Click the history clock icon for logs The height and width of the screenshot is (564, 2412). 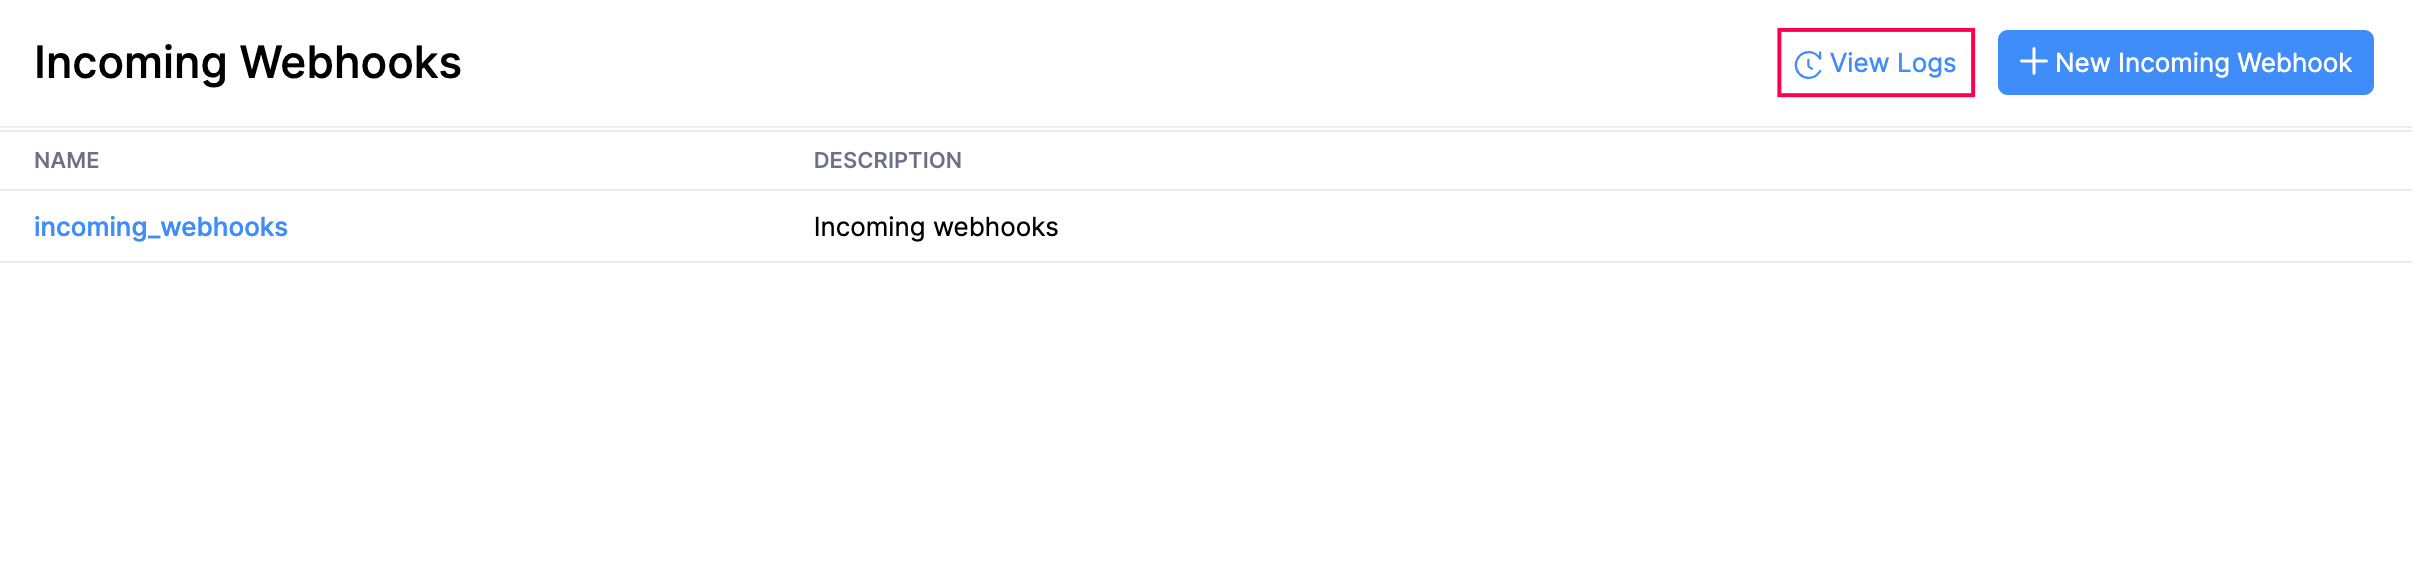click(1808, 64)
